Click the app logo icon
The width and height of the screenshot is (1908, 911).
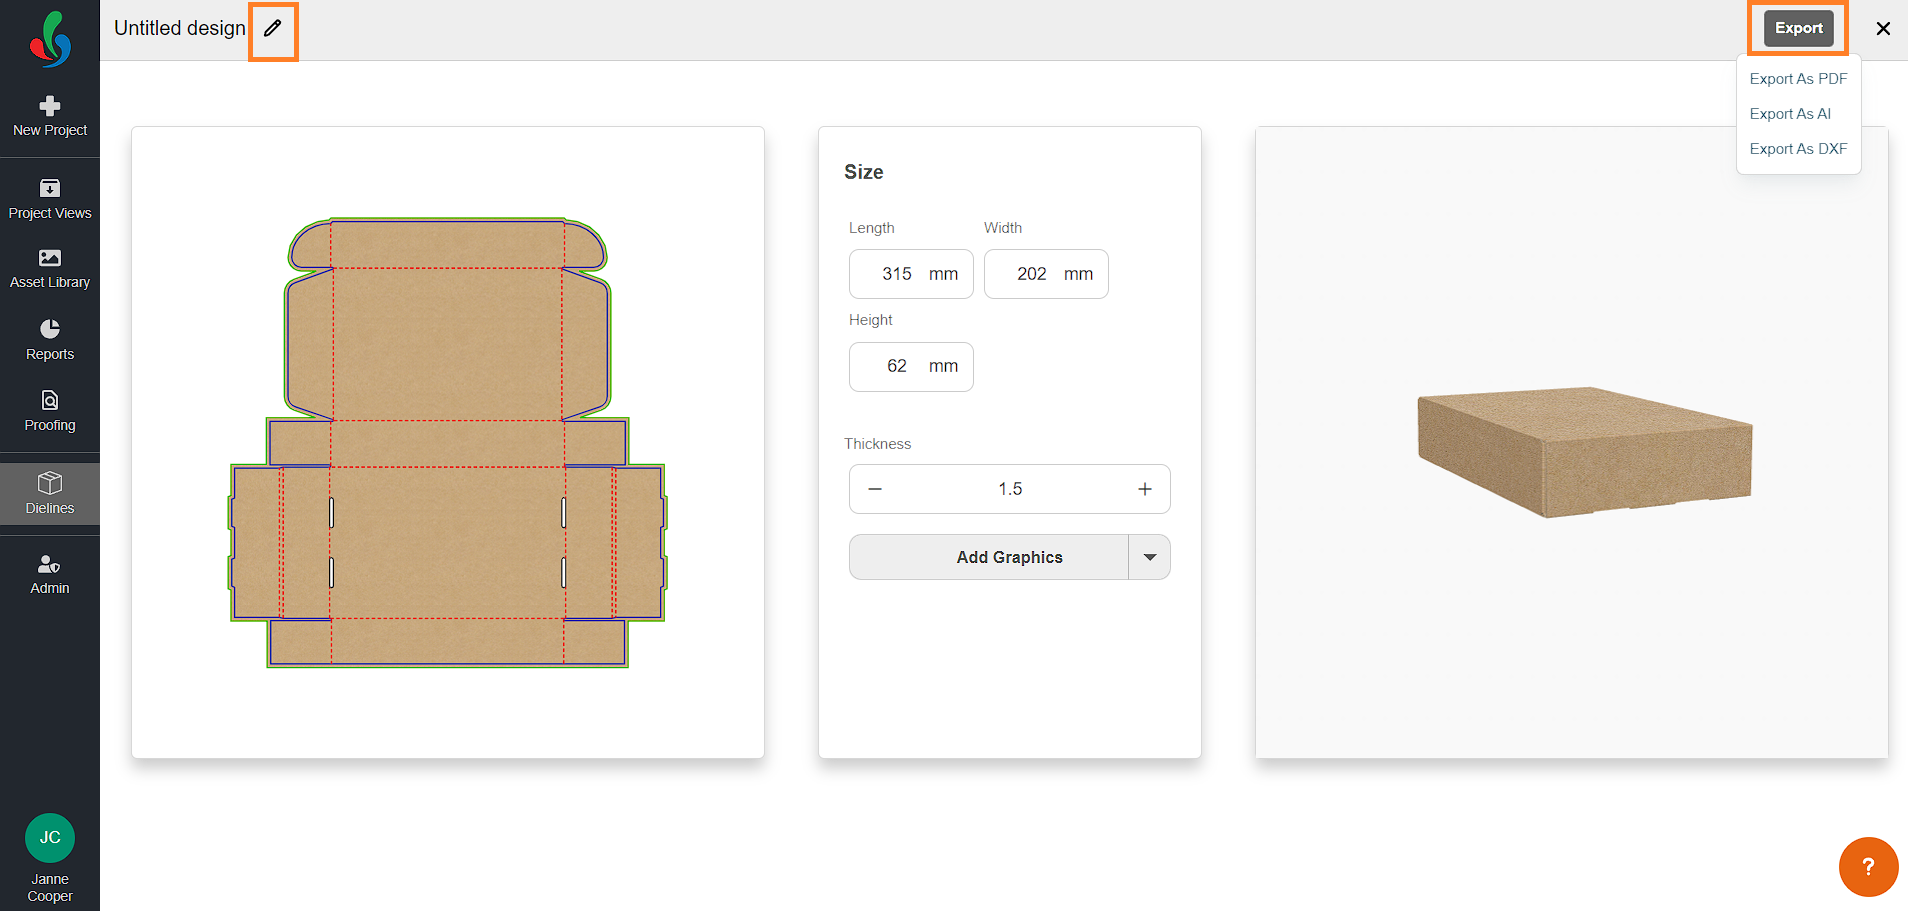pyautogui.click(x=50, y=39)
